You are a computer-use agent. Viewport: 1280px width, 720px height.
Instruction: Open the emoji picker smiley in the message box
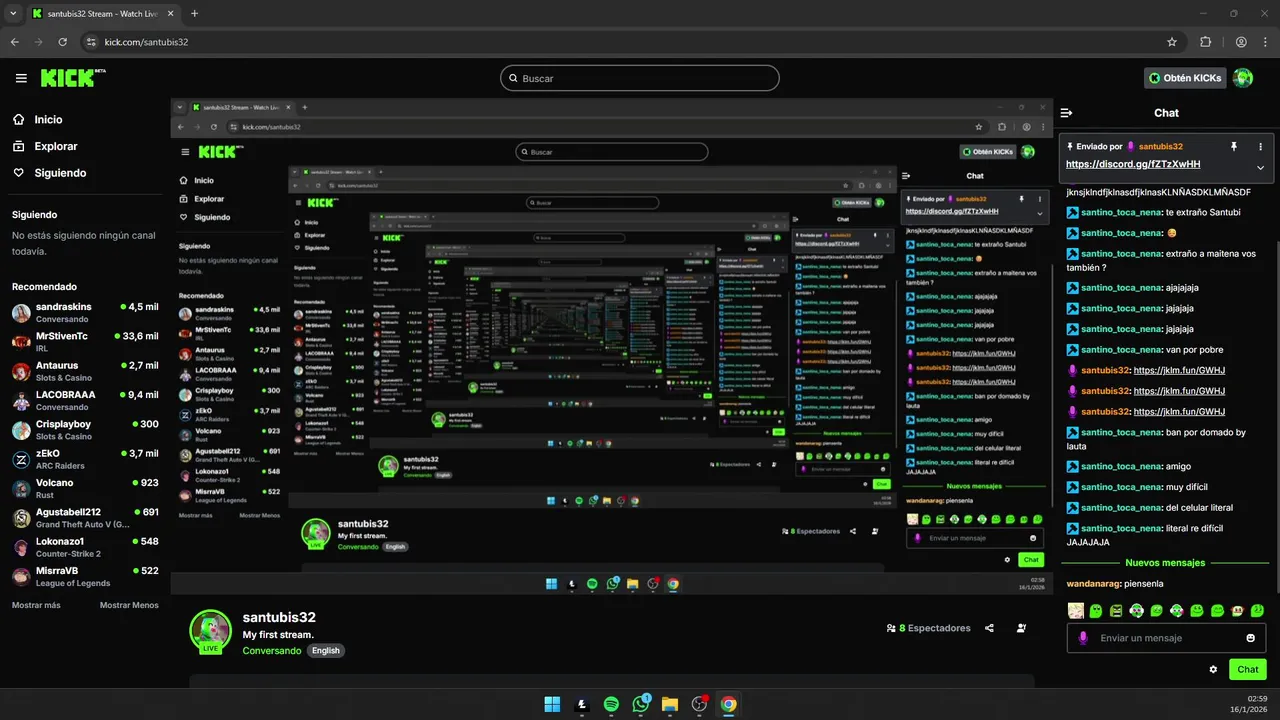point(1250,638)
